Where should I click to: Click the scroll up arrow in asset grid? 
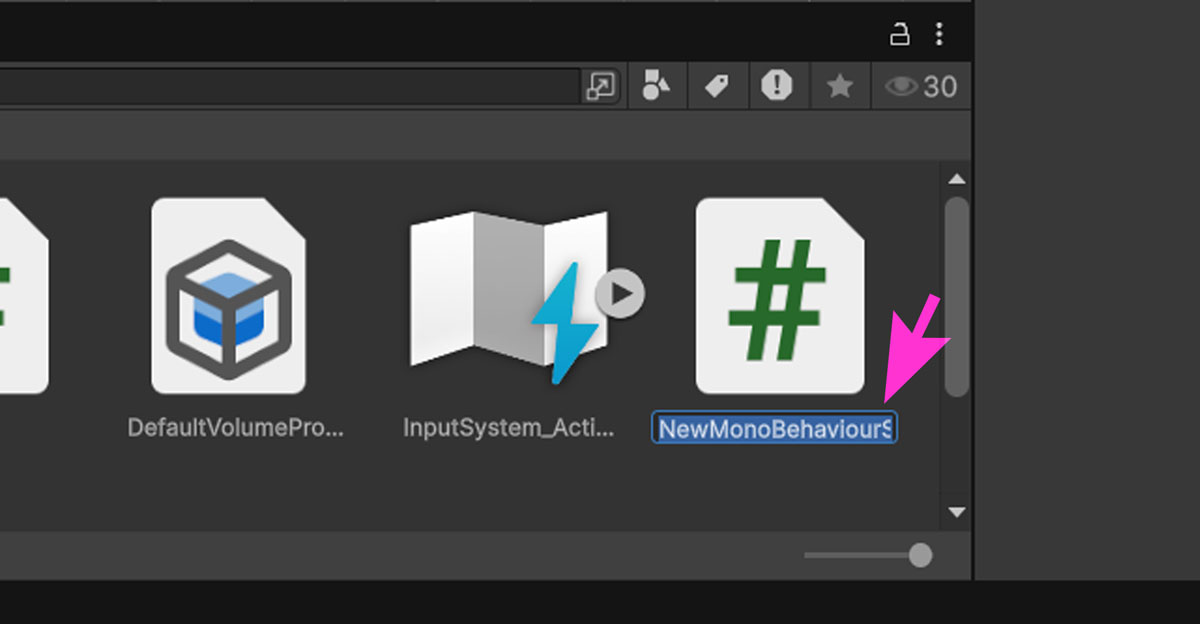click(957, 179)
